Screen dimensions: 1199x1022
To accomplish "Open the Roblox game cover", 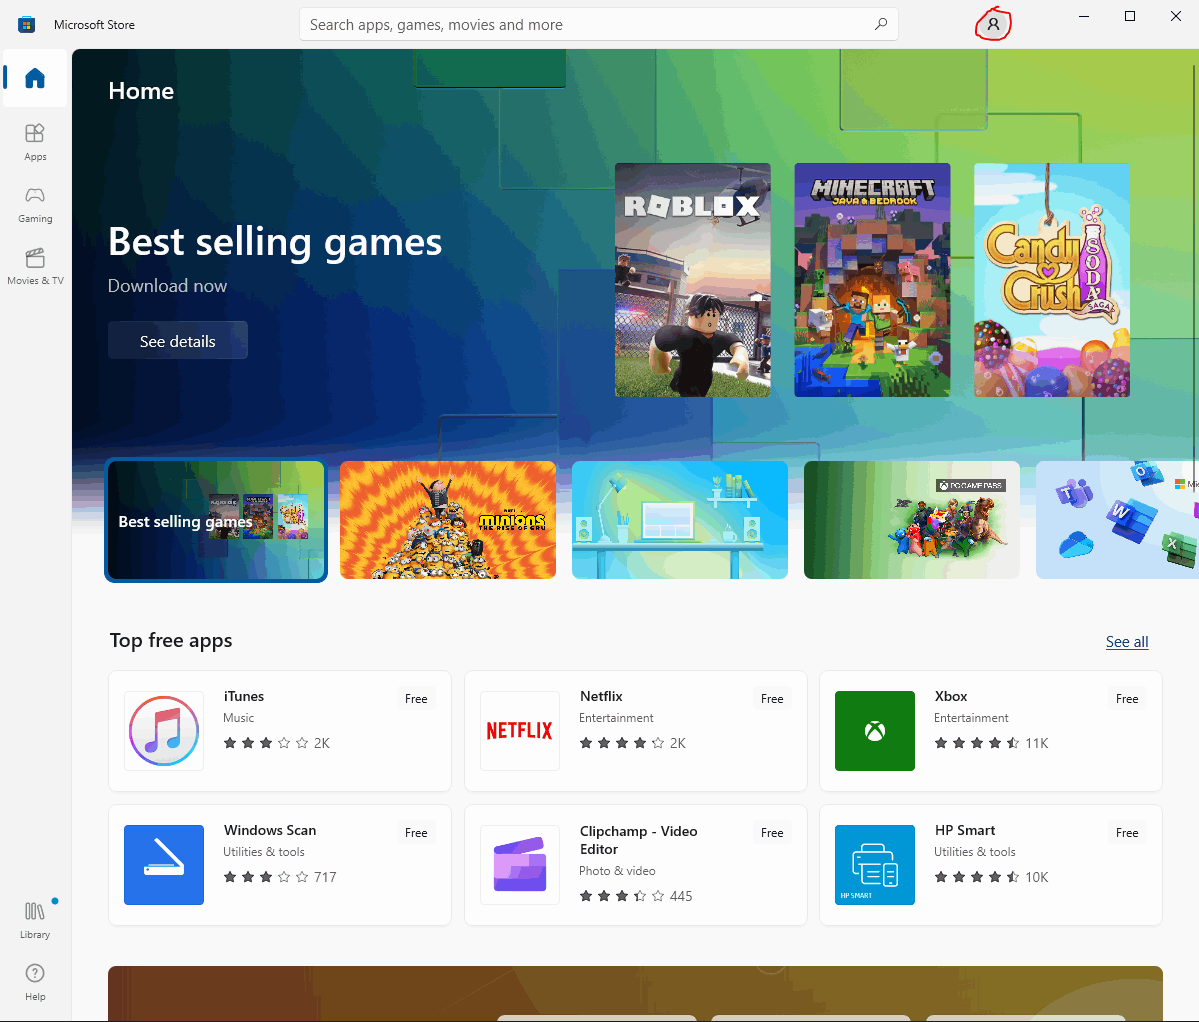I will point(693,280).
